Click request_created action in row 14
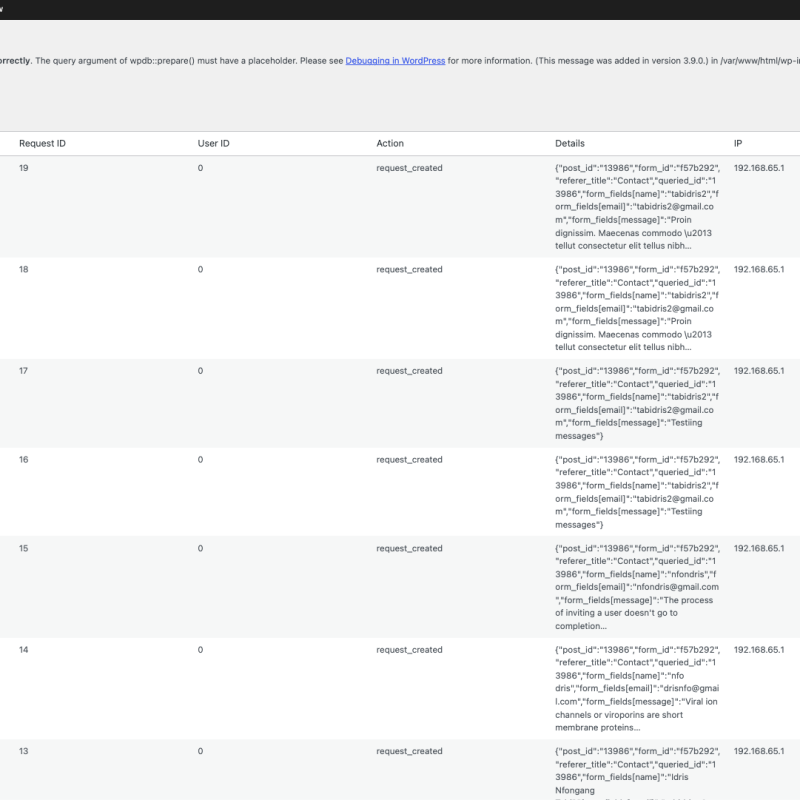This screenshot has width=800, height=800. [409, 650]
